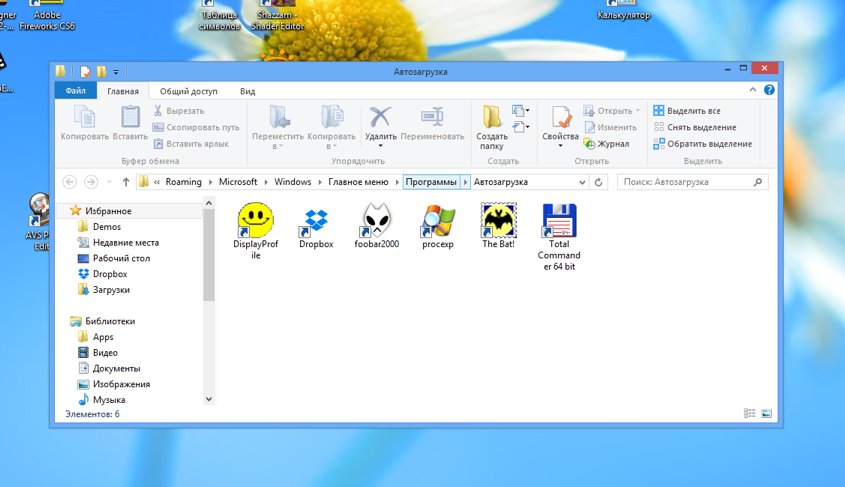The width and height of the screenshot is (845, 487).
Task: Open the Вид ribbon tab
Action: click(x=247, y=91)
